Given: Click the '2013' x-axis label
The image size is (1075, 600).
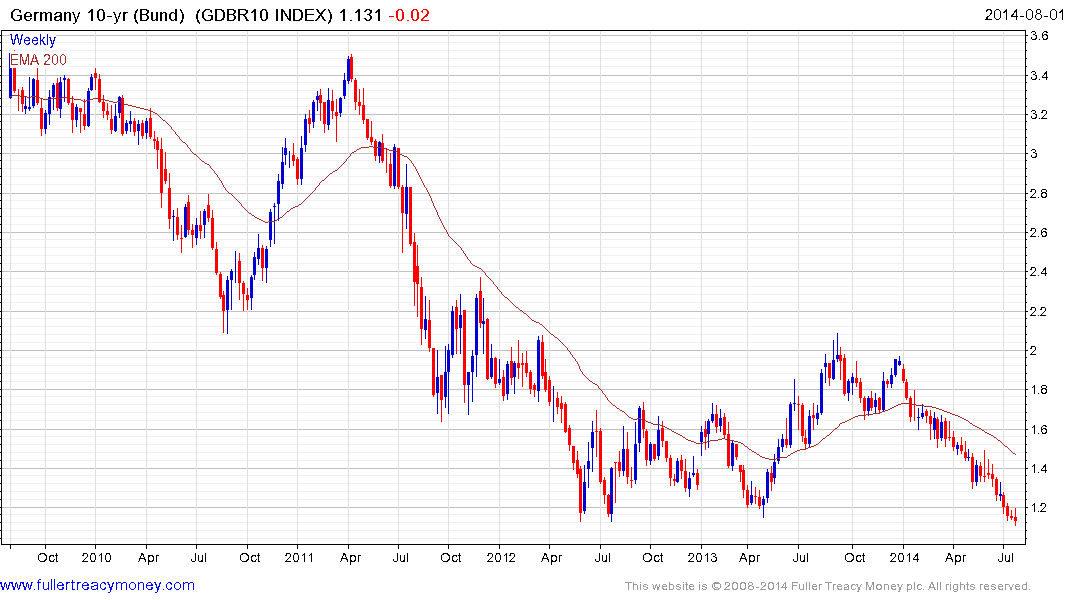Looking at the screenshot, I should click(x=702, y=557).
